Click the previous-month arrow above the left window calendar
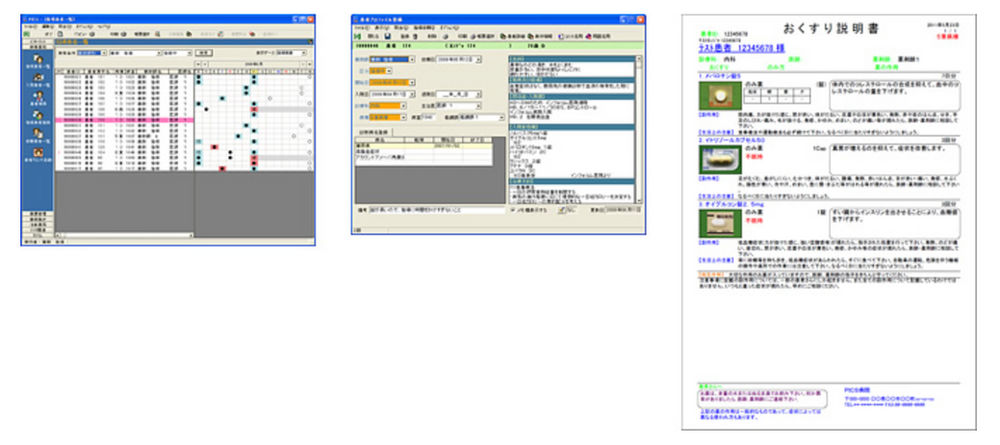The image size is (1000, 445). (x=198, y=64)
